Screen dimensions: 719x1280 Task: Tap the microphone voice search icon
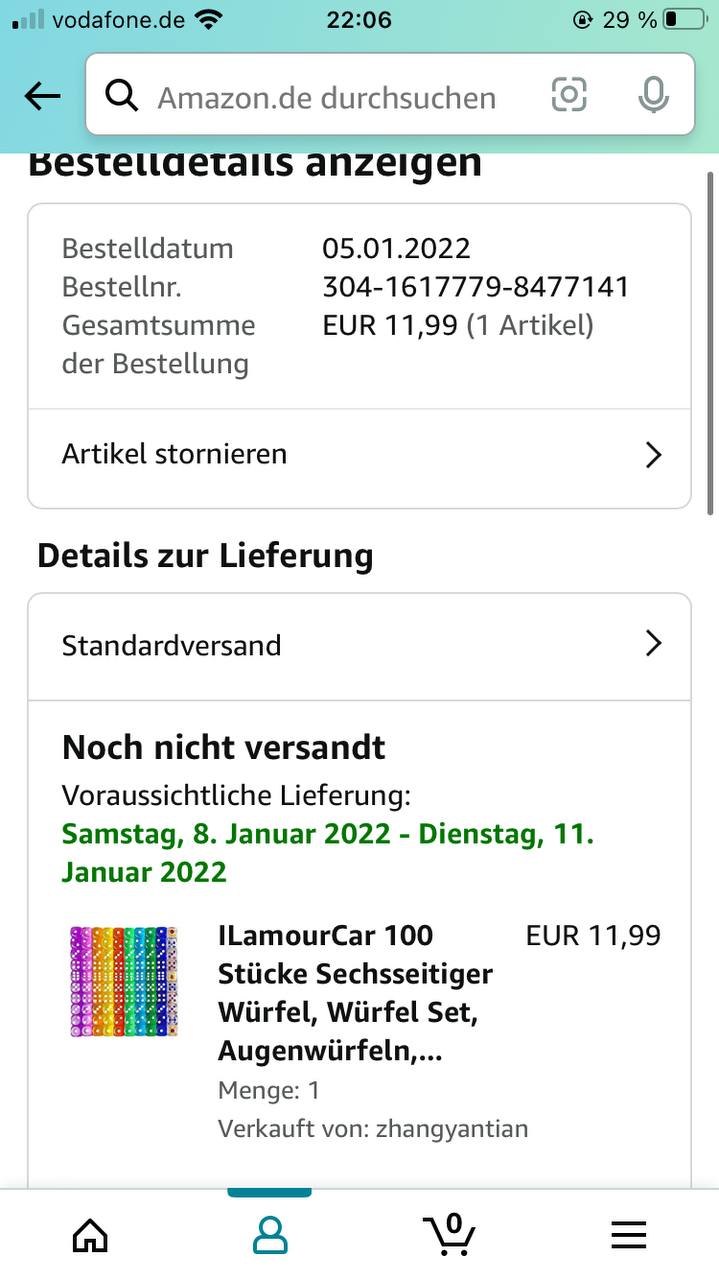point(653,95)
